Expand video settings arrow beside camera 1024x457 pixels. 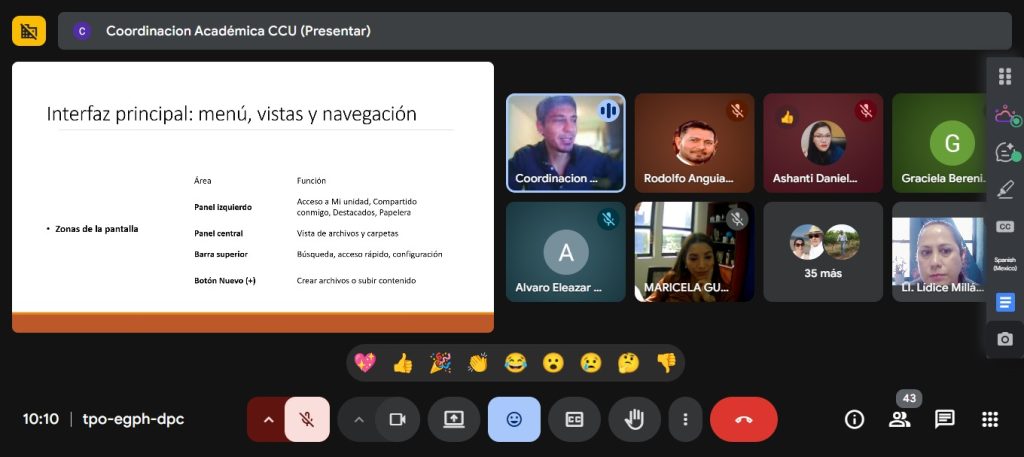pyautogui.click(x=358, y=419)
